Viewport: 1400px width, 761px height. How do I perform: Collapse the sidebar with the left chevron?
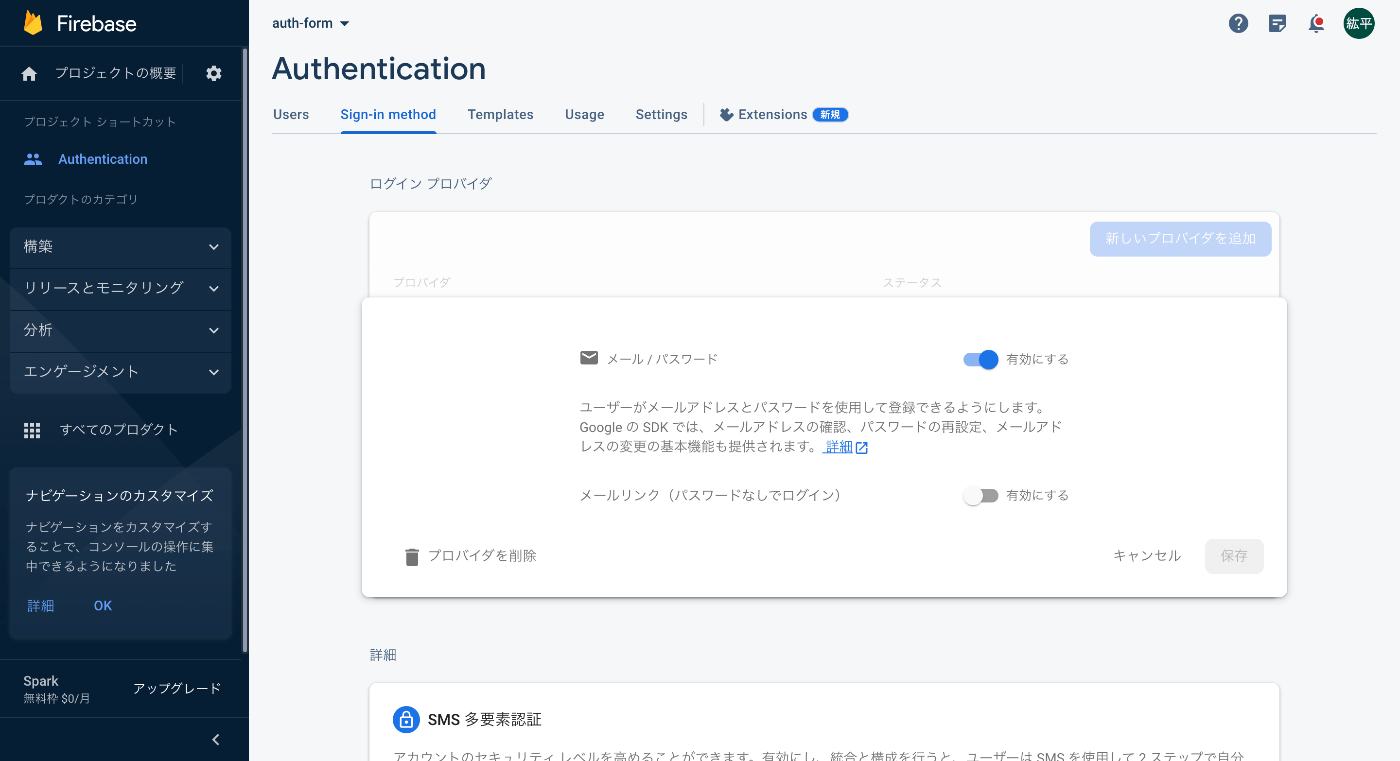215,740
